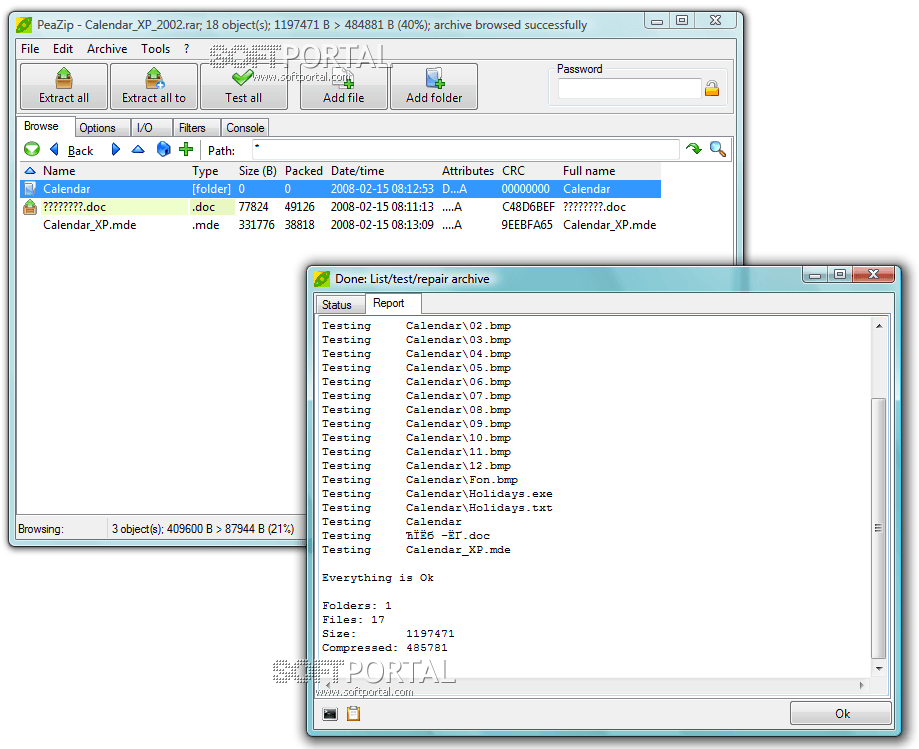Click the report's vertical scrollbar thumb
The width and height of the screenshot is (919, 749).
(878, 527)
